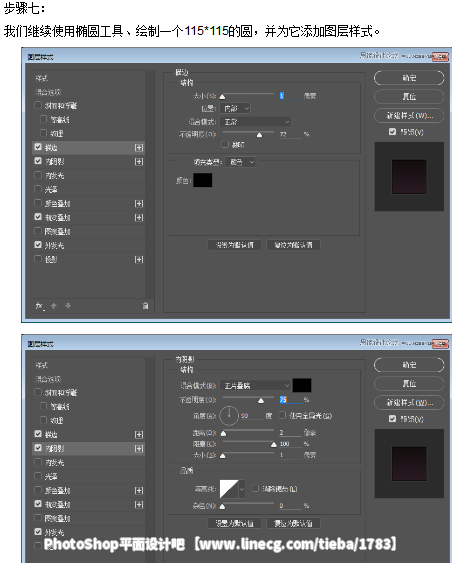
Task: Toggle 预览(V) preview checkbox in Stroke dialog
Action: pos(392,132)
